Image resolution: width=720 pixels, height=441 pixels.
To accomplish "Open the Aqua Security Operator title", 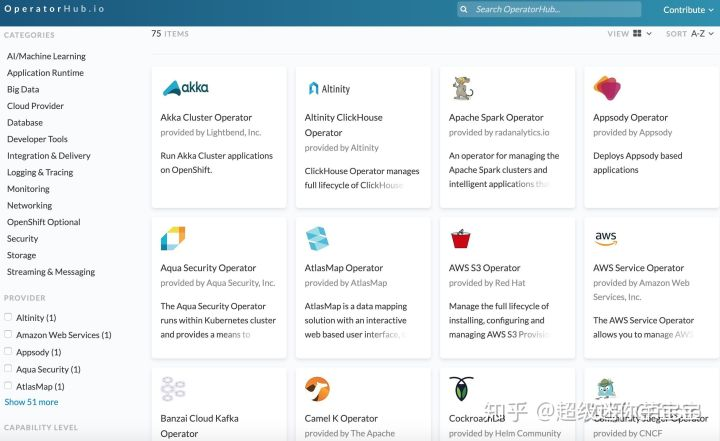I will point(208,267).
